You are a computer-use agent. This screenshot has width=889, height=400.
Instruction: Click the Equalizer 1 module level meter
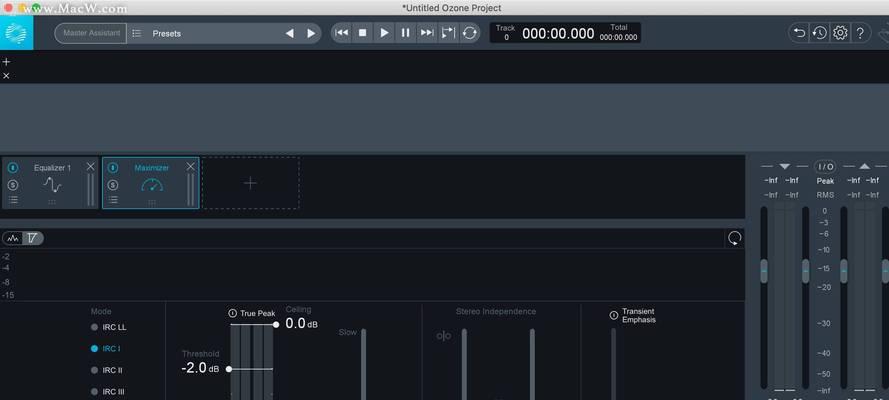tap(91, 190)
